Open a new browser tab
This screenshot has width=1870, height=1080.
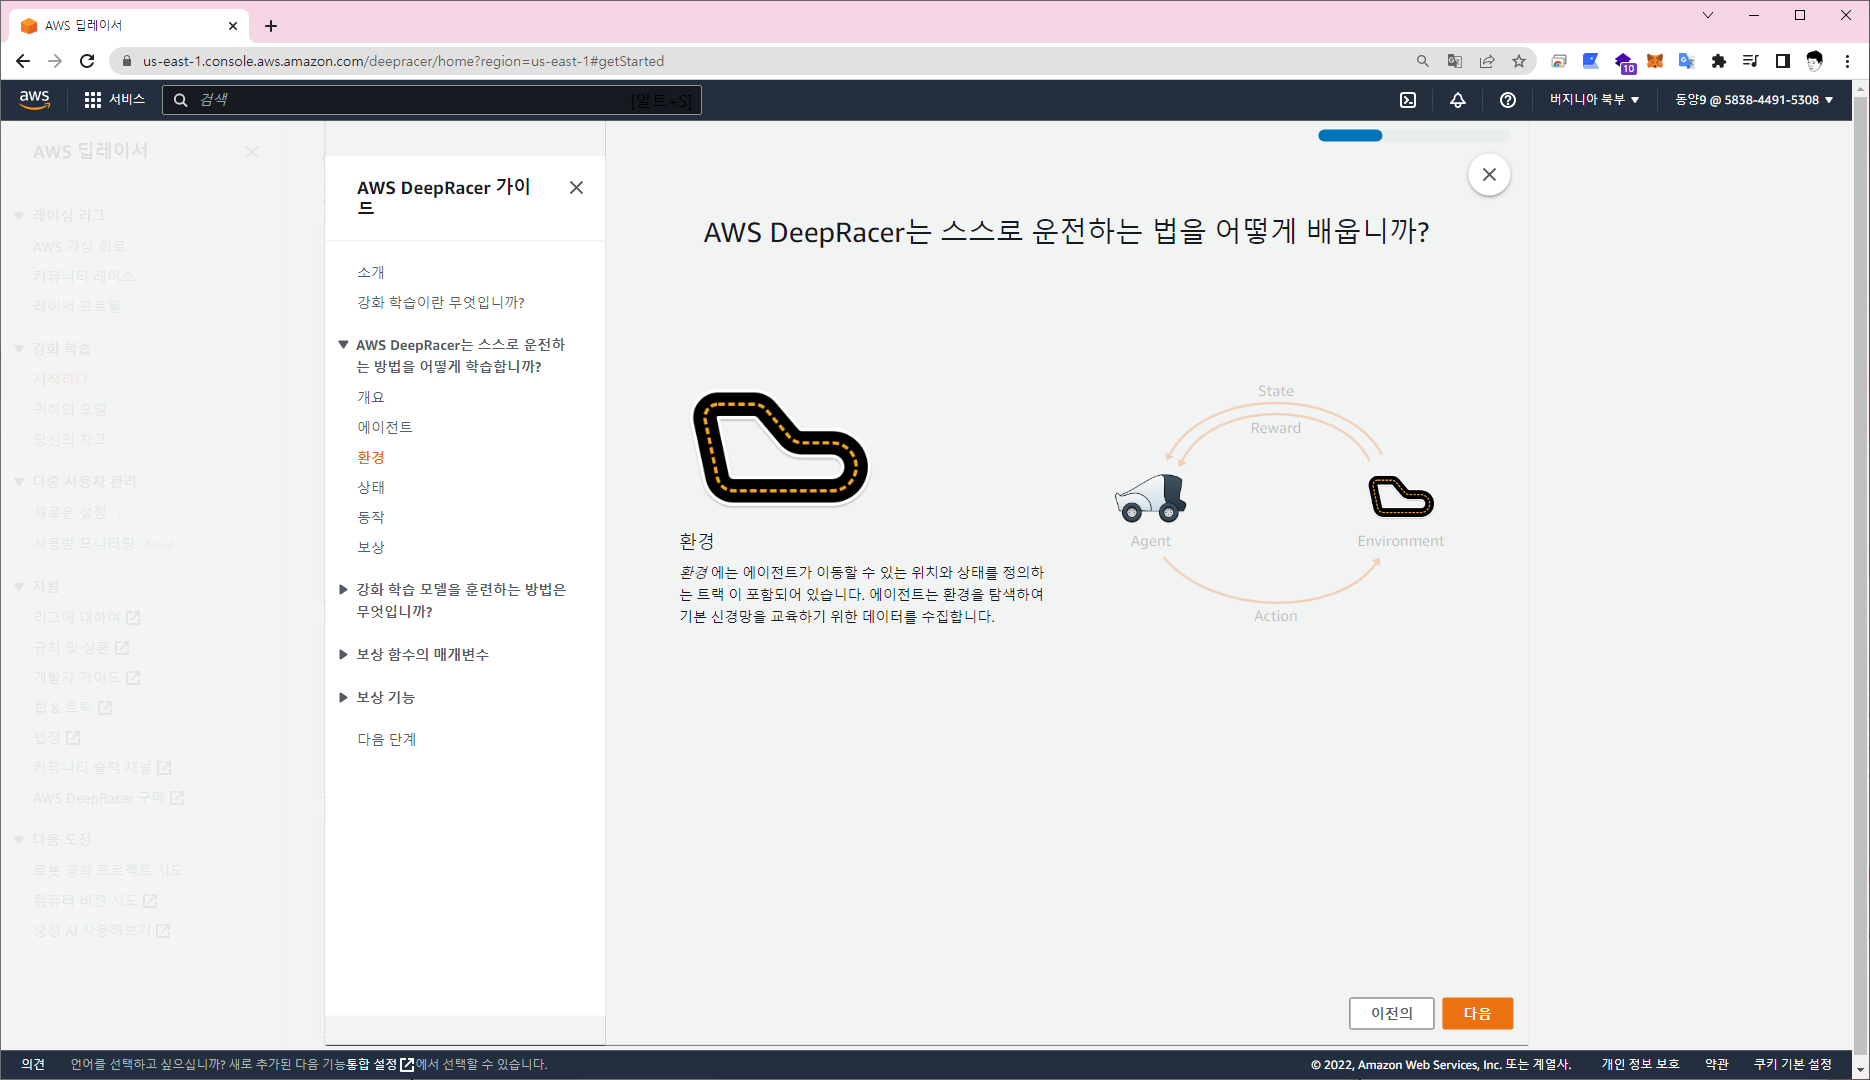[271, 26]
